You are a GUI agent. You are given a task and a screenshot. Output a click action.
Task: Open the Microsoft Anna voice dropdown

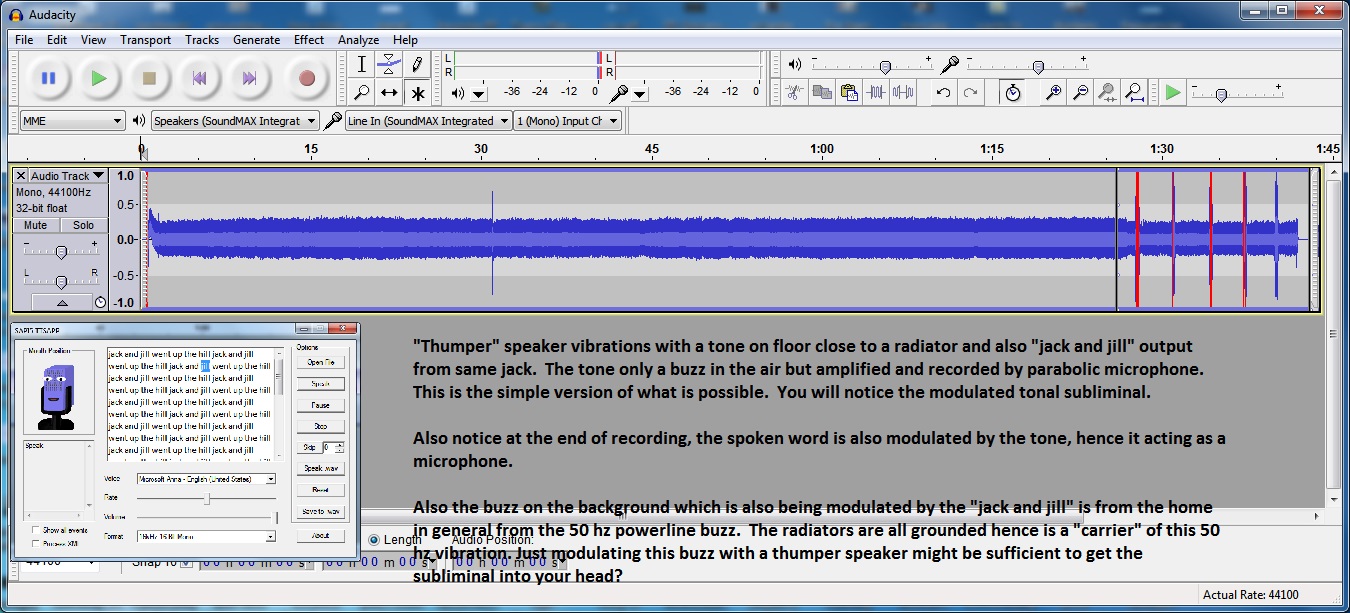(x=206, y=479)
